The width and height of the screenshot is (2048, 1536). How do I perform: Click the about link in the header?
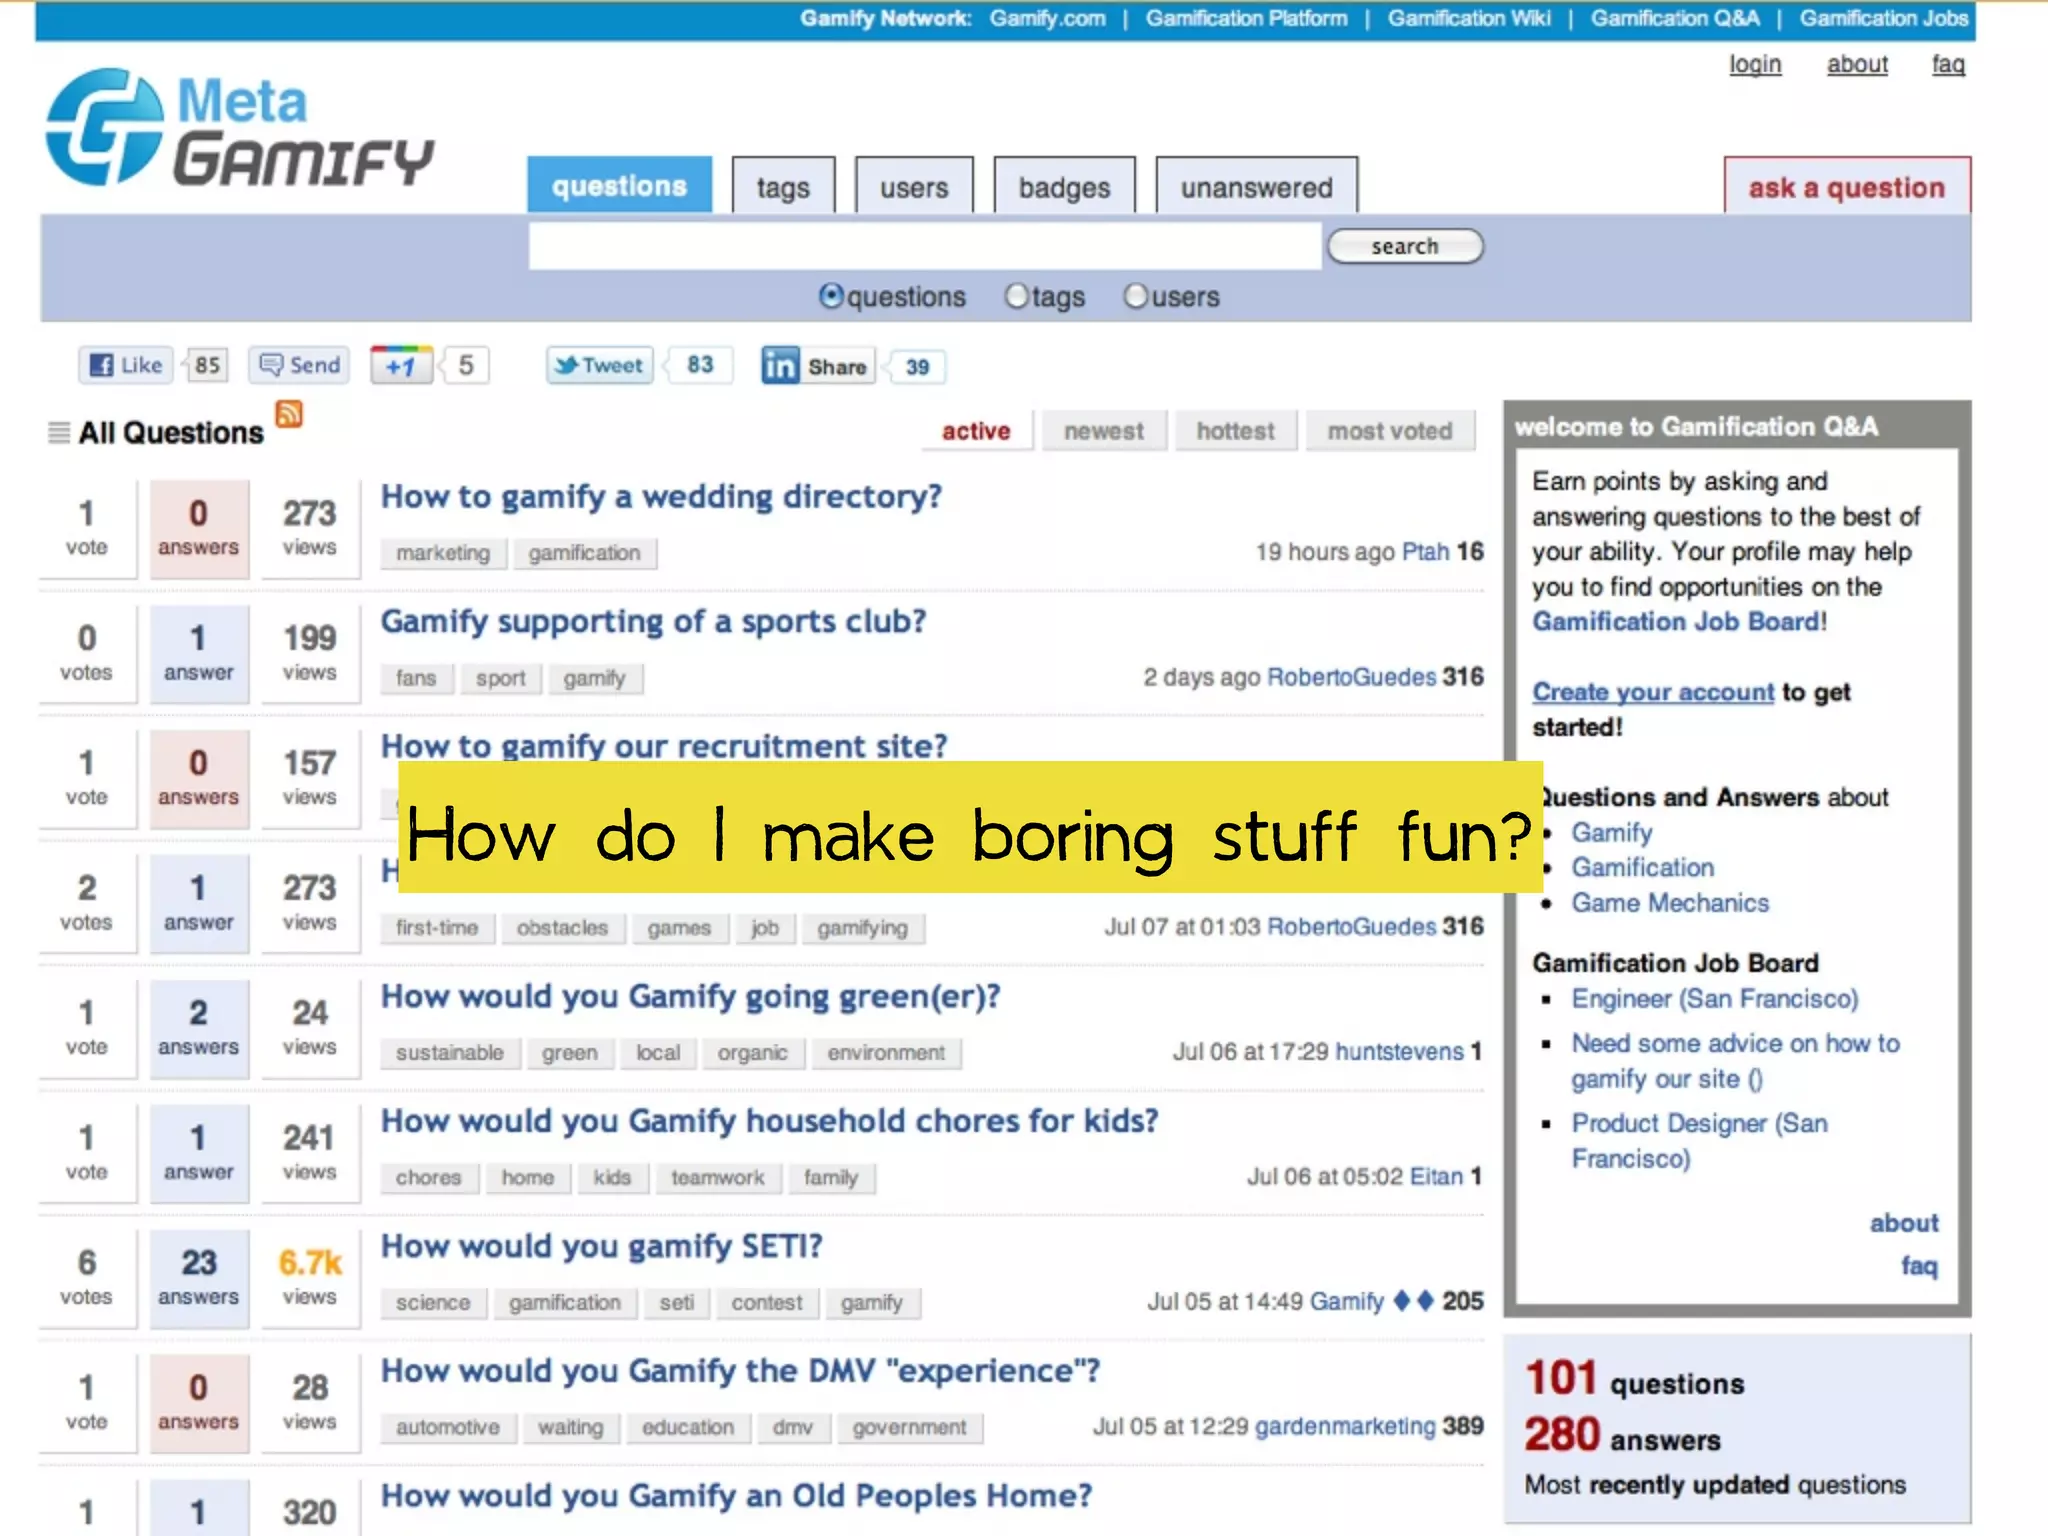point(1858,65)
